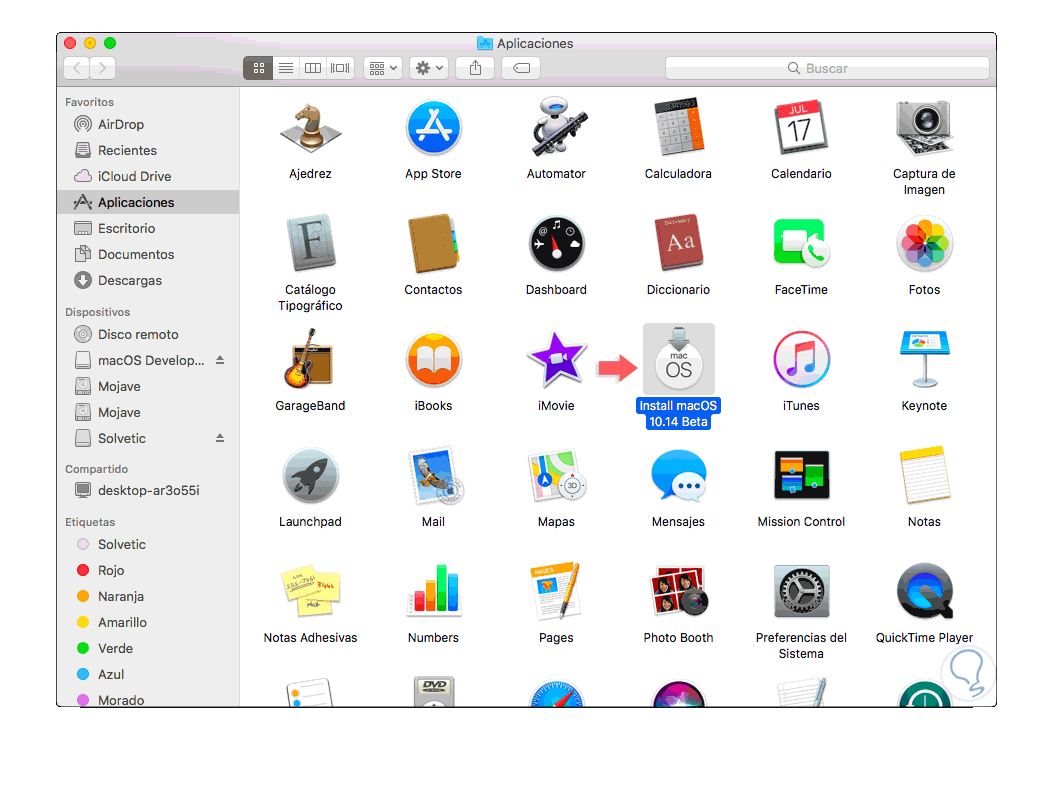The width and height of the screenshot is (1053, 787).
Task: Filter by the Naranja orange tag
Action: (148, 596)
